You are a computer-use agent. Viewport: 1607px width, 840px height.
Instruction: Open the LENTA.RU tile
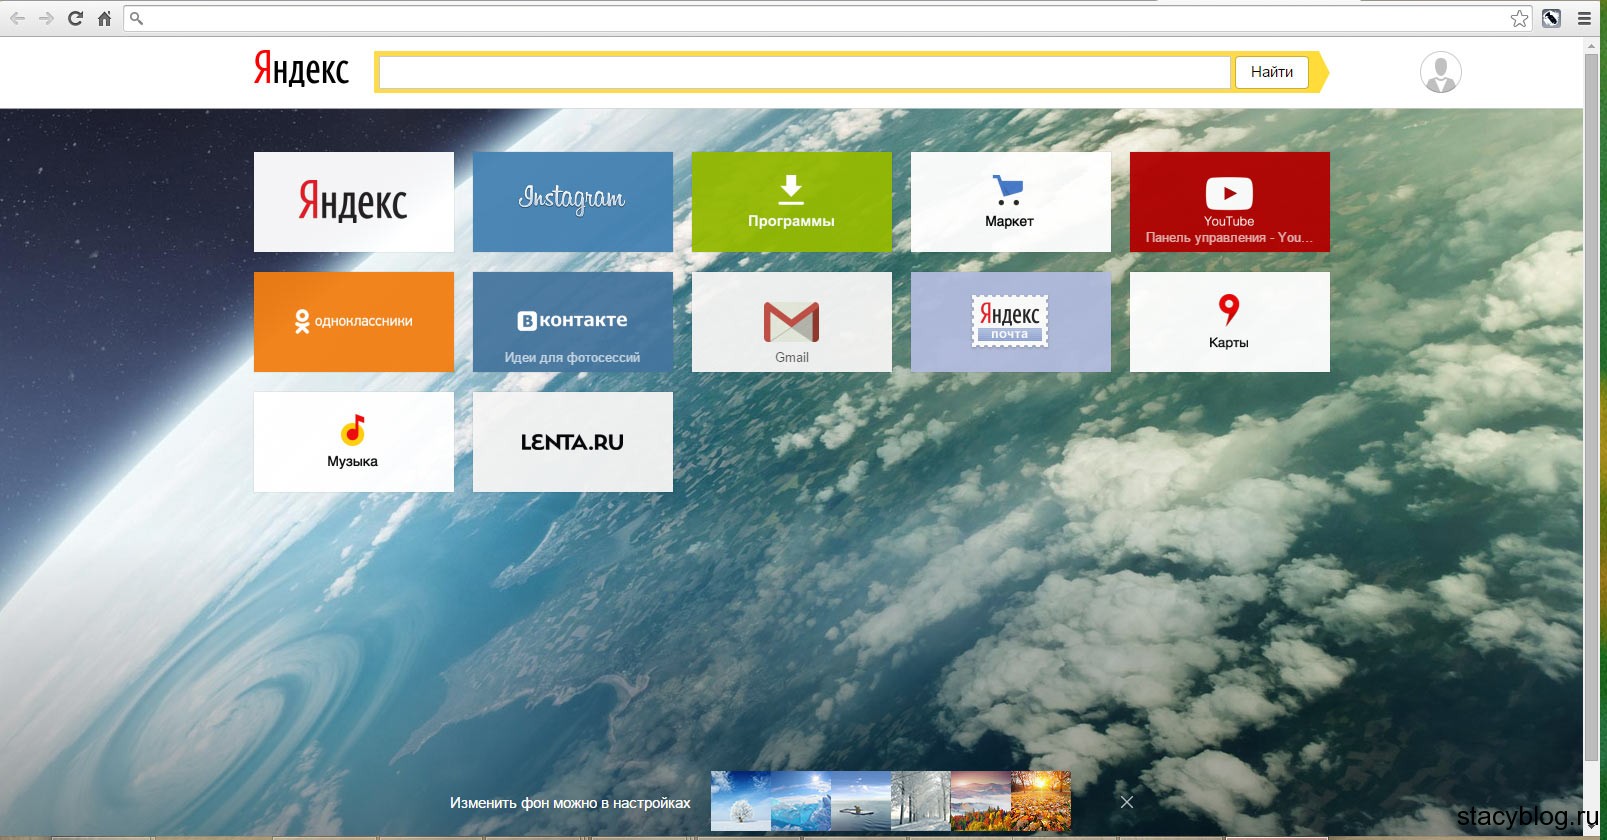(x=573, y=442)
